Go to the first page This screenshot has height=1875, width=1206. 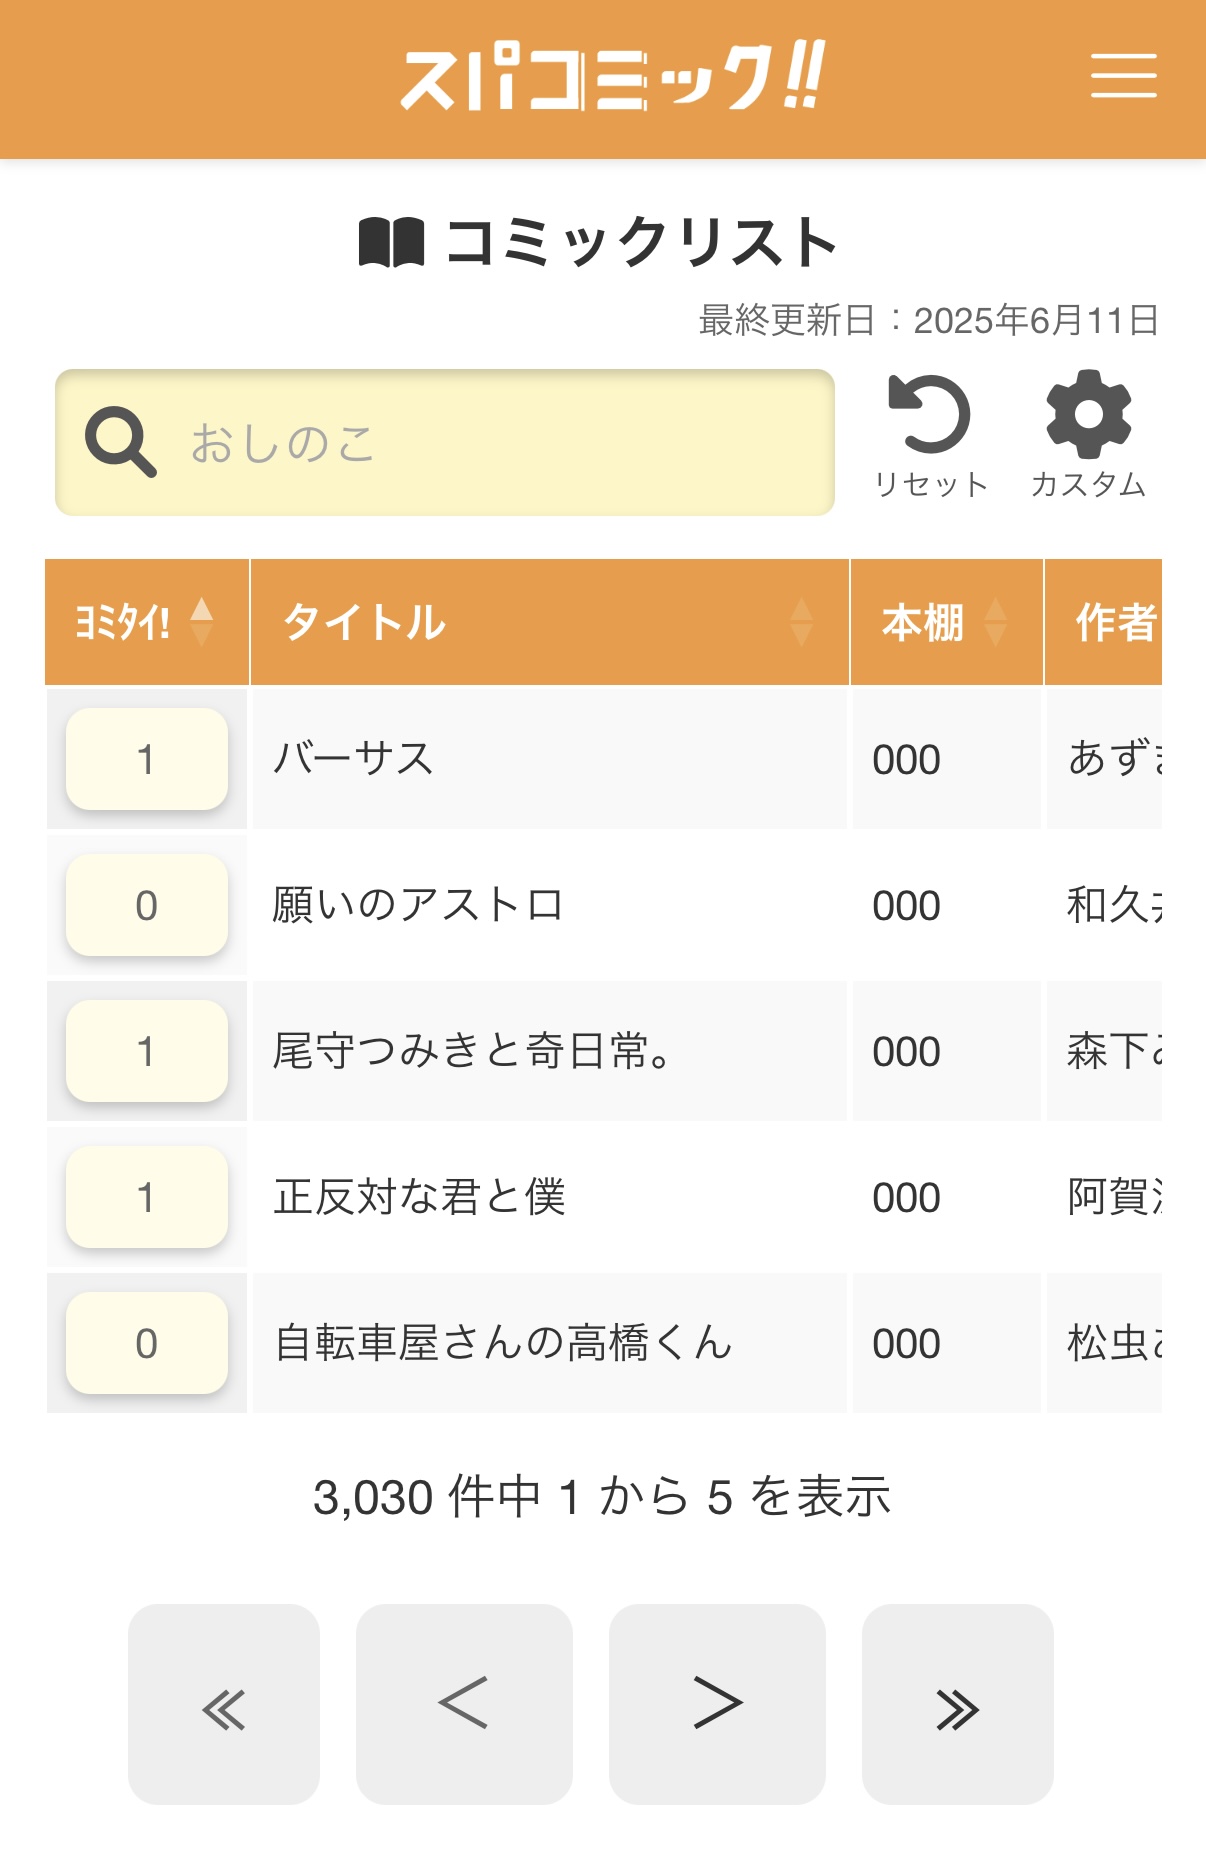tap(224, 1704)
